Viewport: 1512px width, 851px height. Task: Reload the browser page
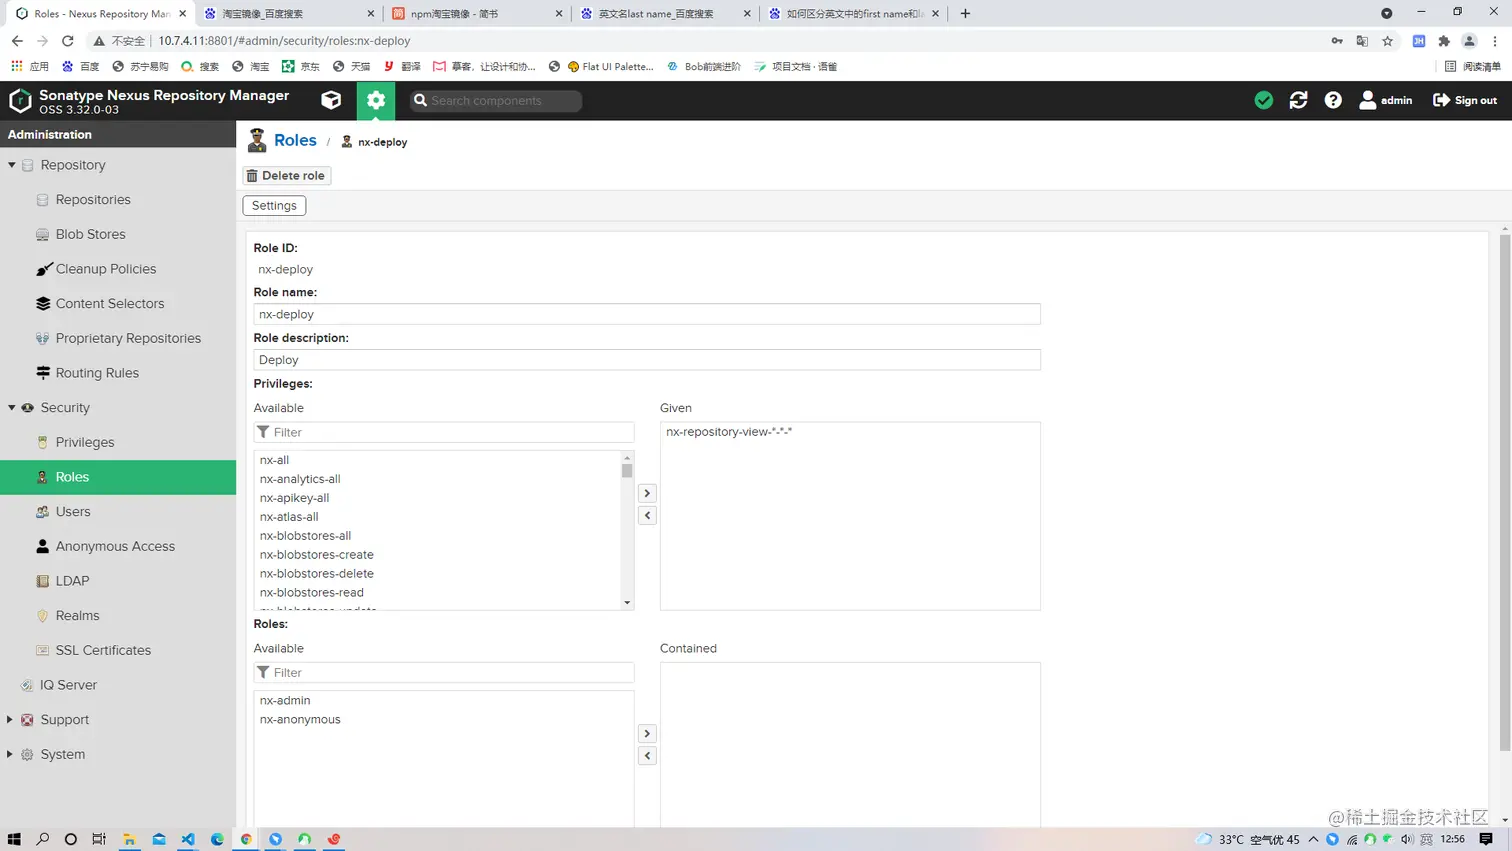point(67,41)
